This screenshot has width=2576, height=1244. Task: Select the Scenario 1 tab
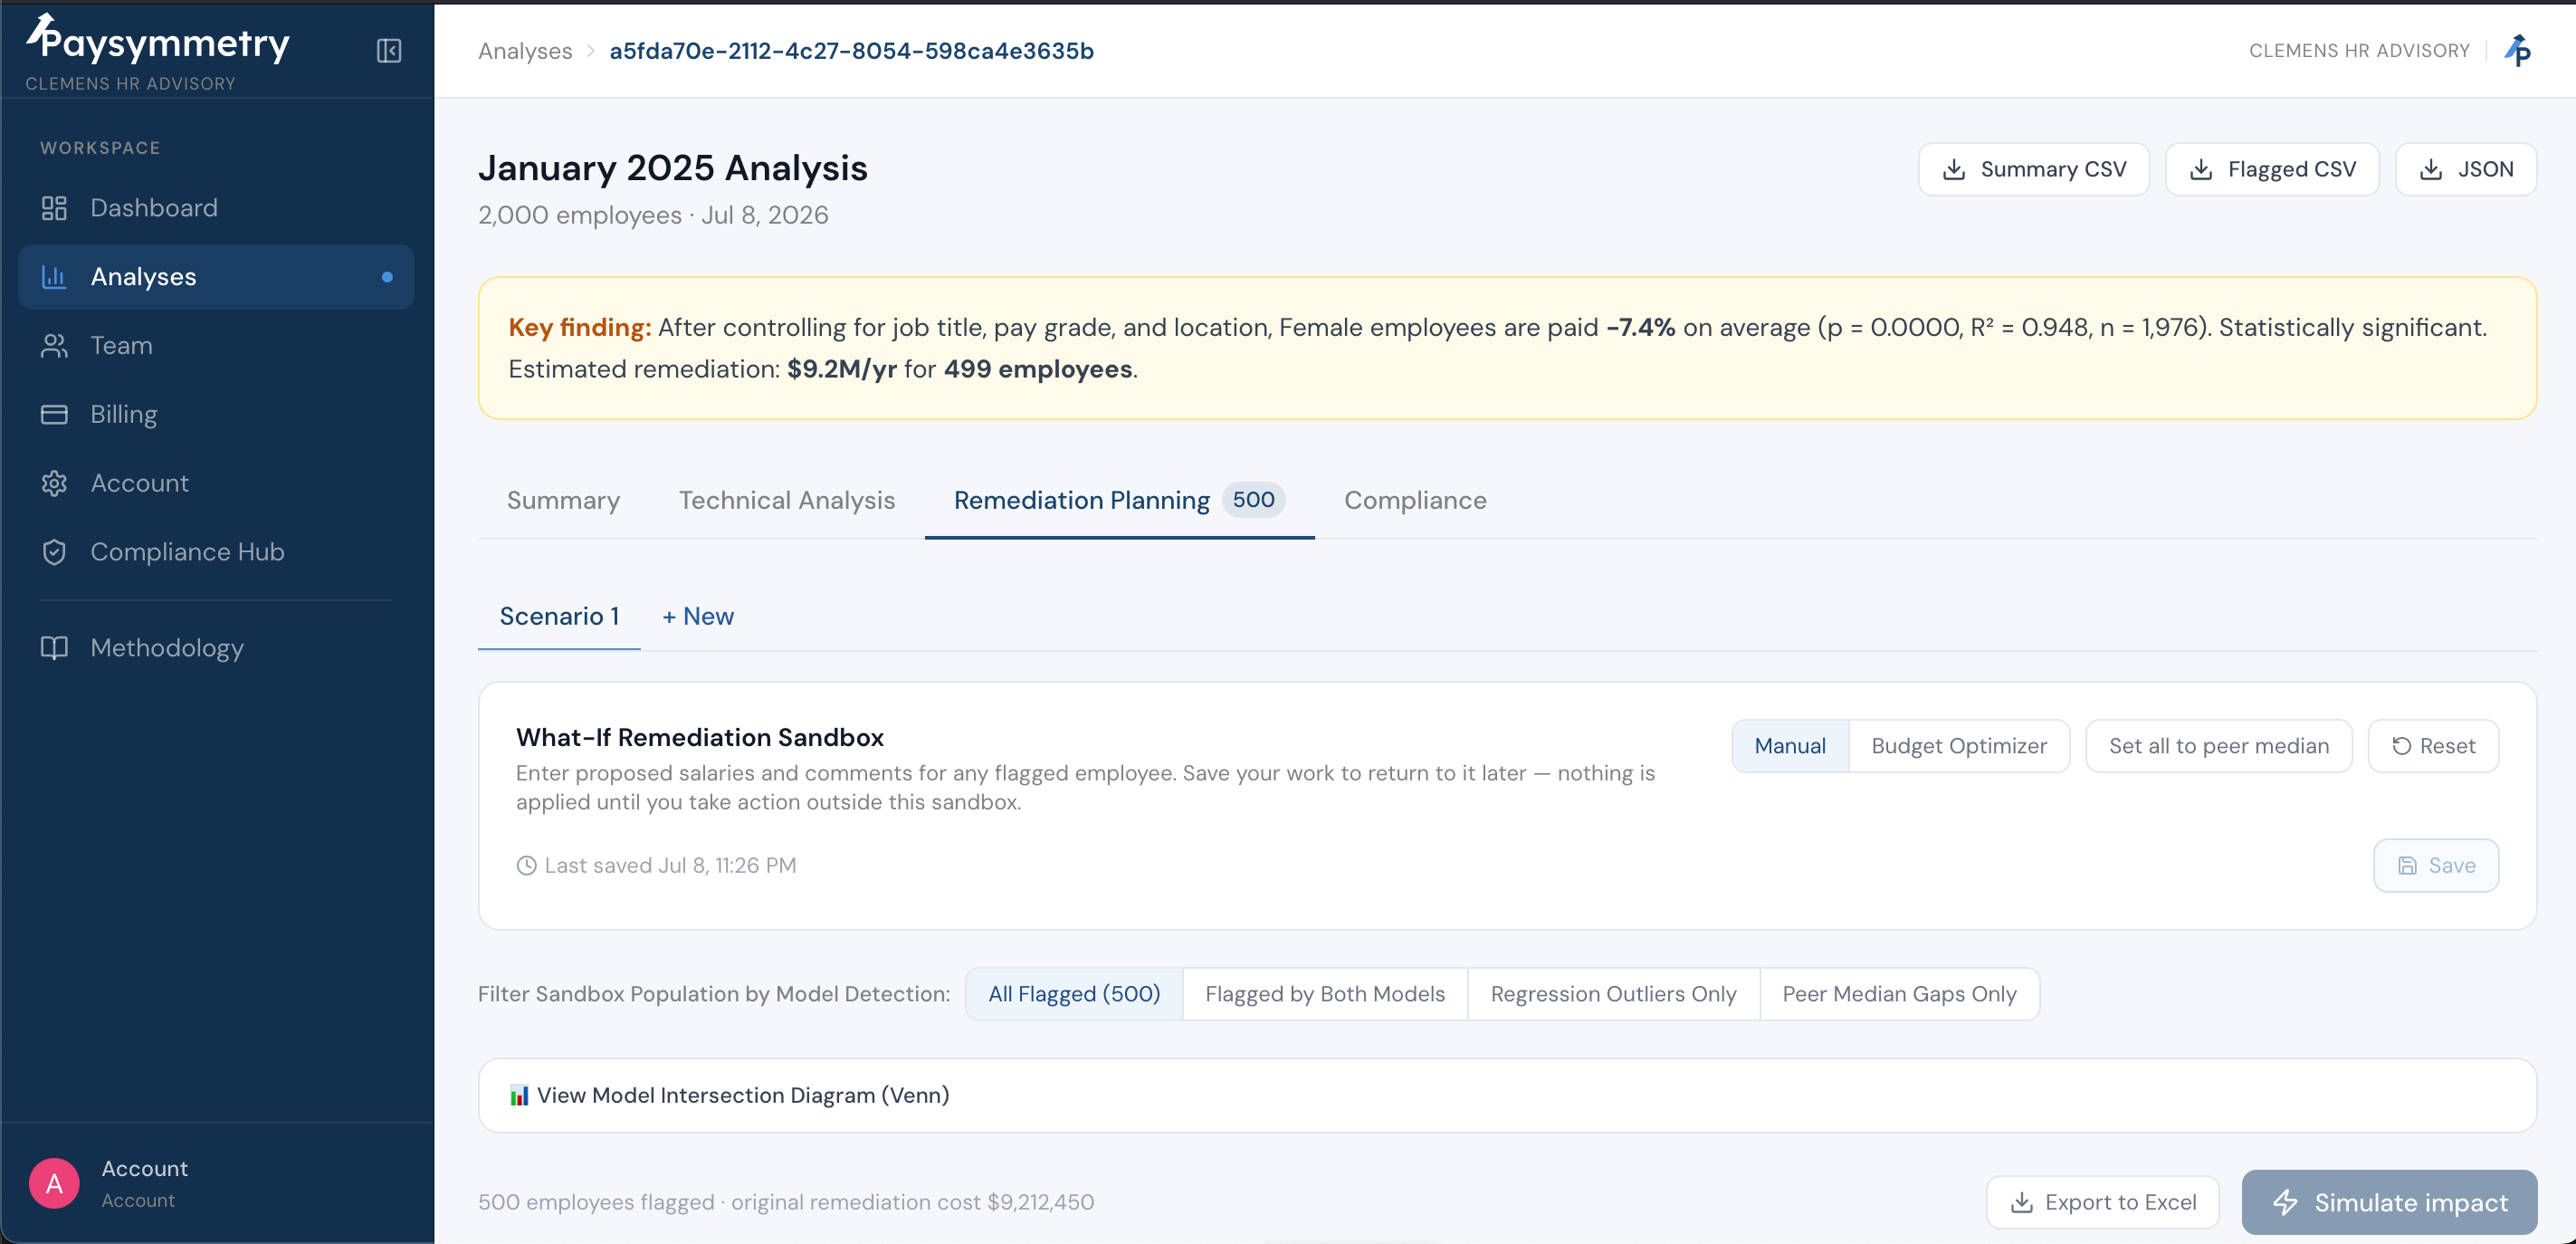point(559,616)
